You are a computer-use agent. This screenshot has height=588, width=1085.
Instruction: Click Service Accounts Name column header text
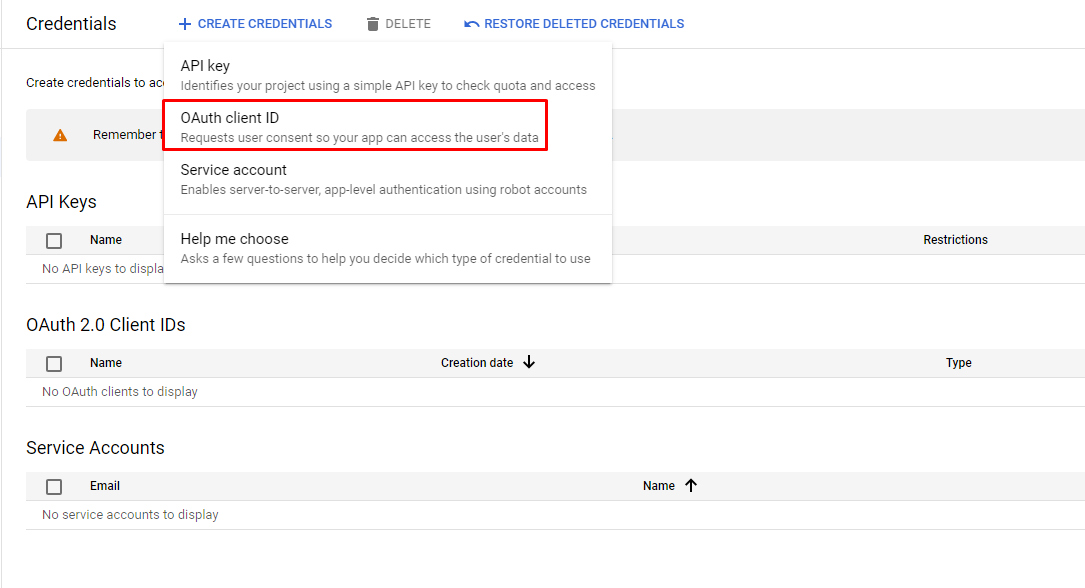tap(658, 486)
